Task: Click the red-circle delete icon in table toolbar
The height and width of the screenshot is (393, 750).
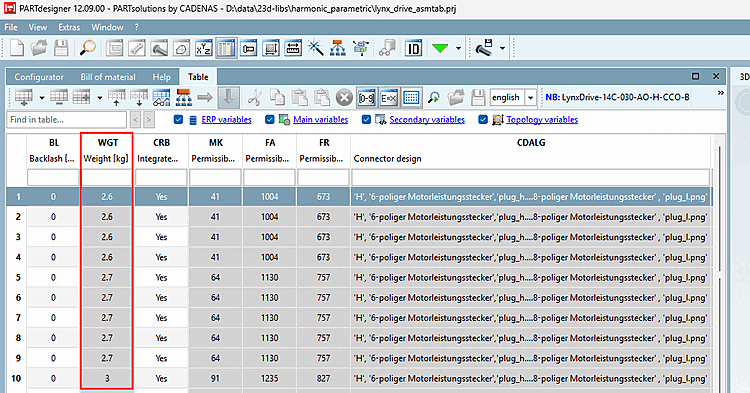Action: click(x=343, y=98)
